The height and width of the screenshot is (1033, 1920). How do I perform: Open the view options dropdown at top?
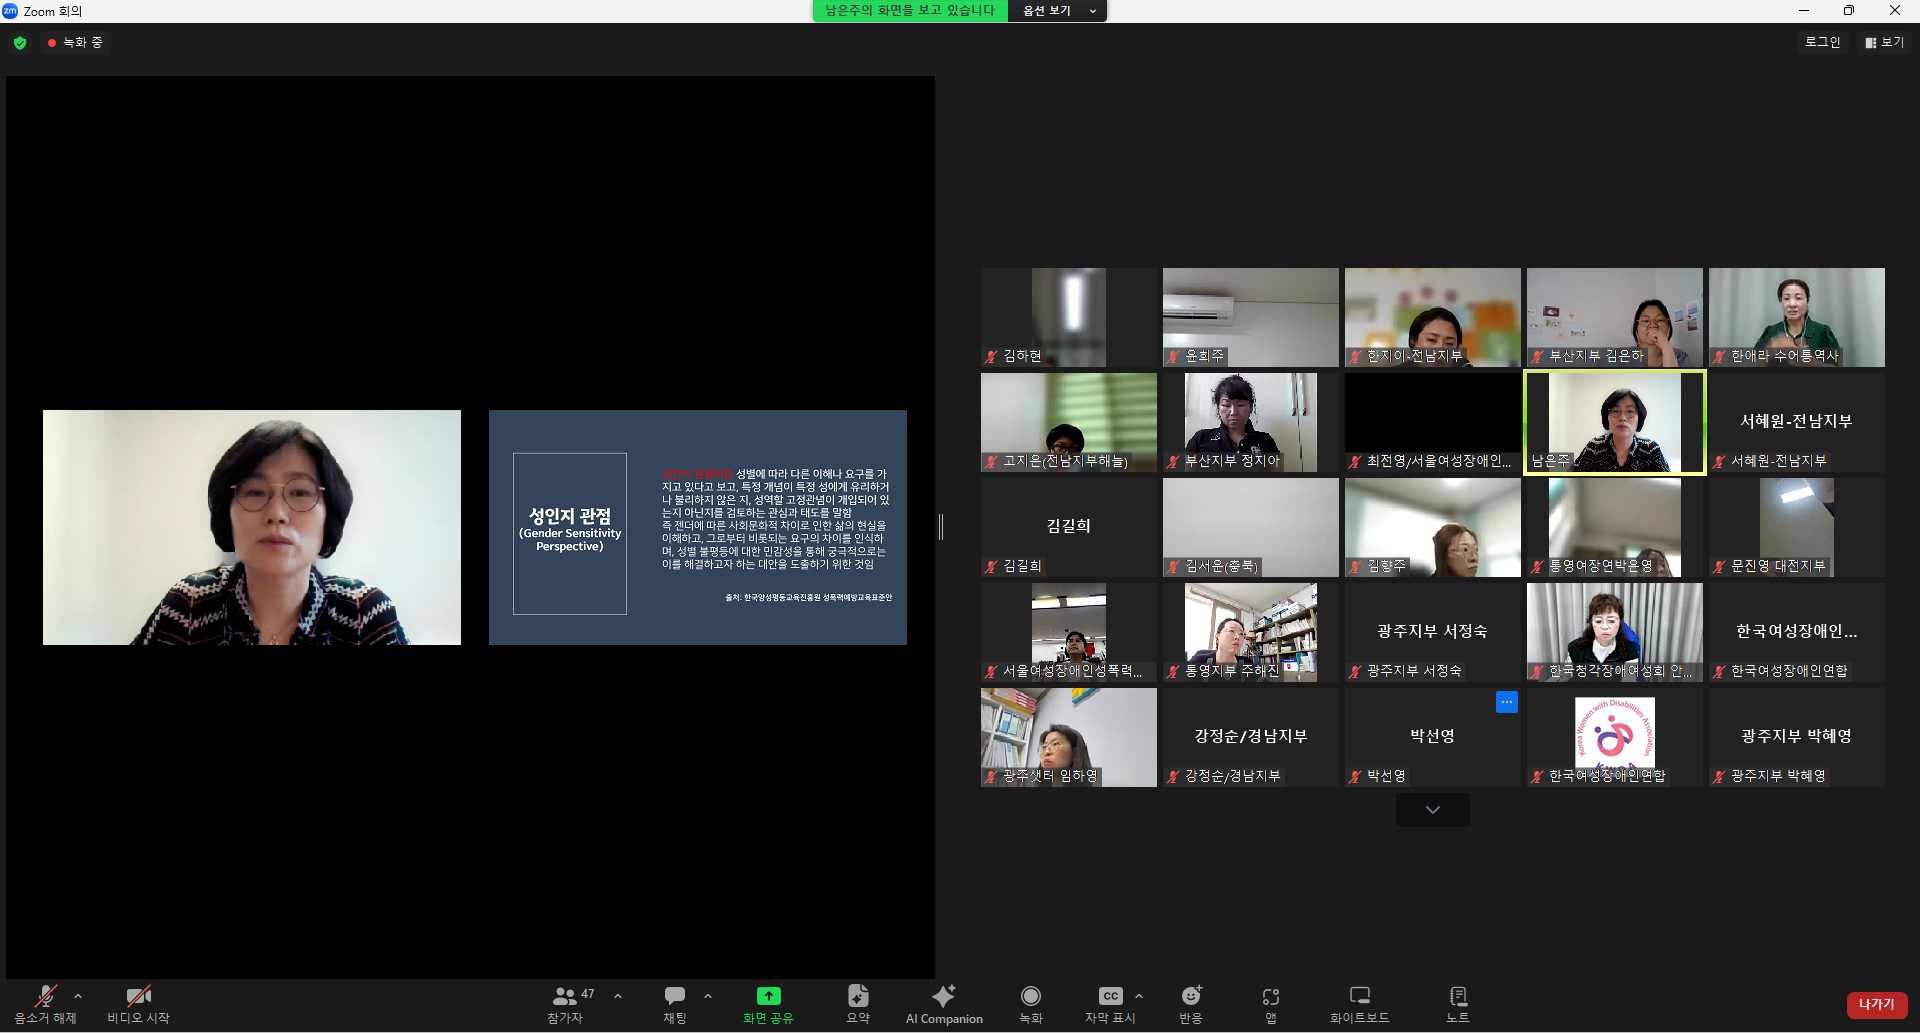[x=1059, y=11]
